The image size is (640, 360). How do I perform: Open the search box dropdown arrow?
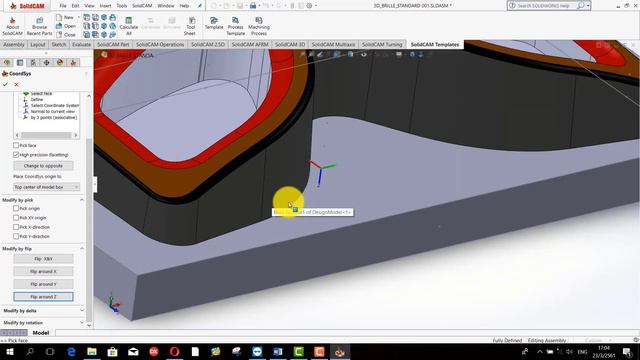click(588, 6)
